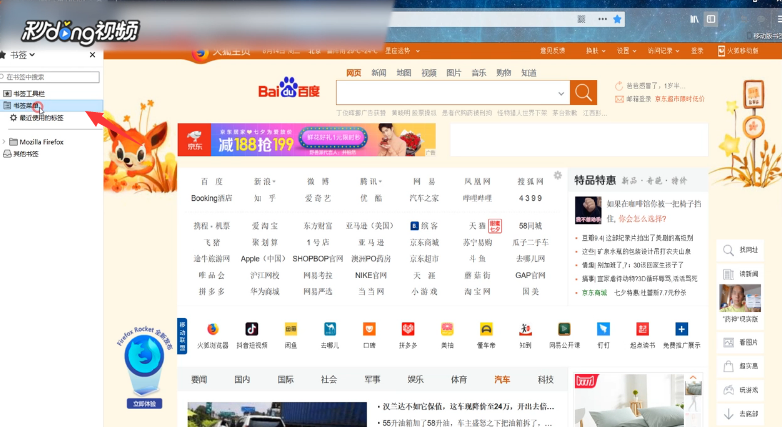Click the 读新闻 newspaper tool

tap(740, 274)
